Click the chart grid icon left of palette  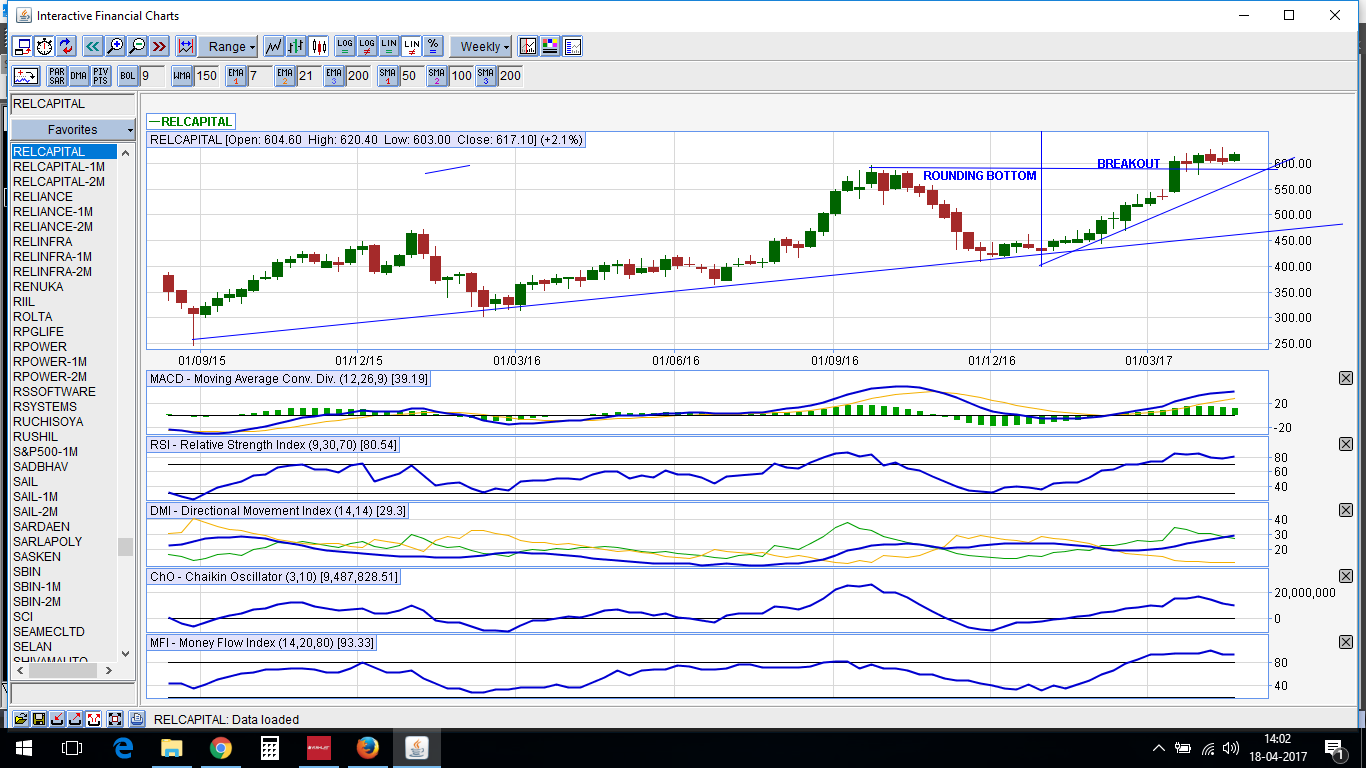(x=528, y=46)
